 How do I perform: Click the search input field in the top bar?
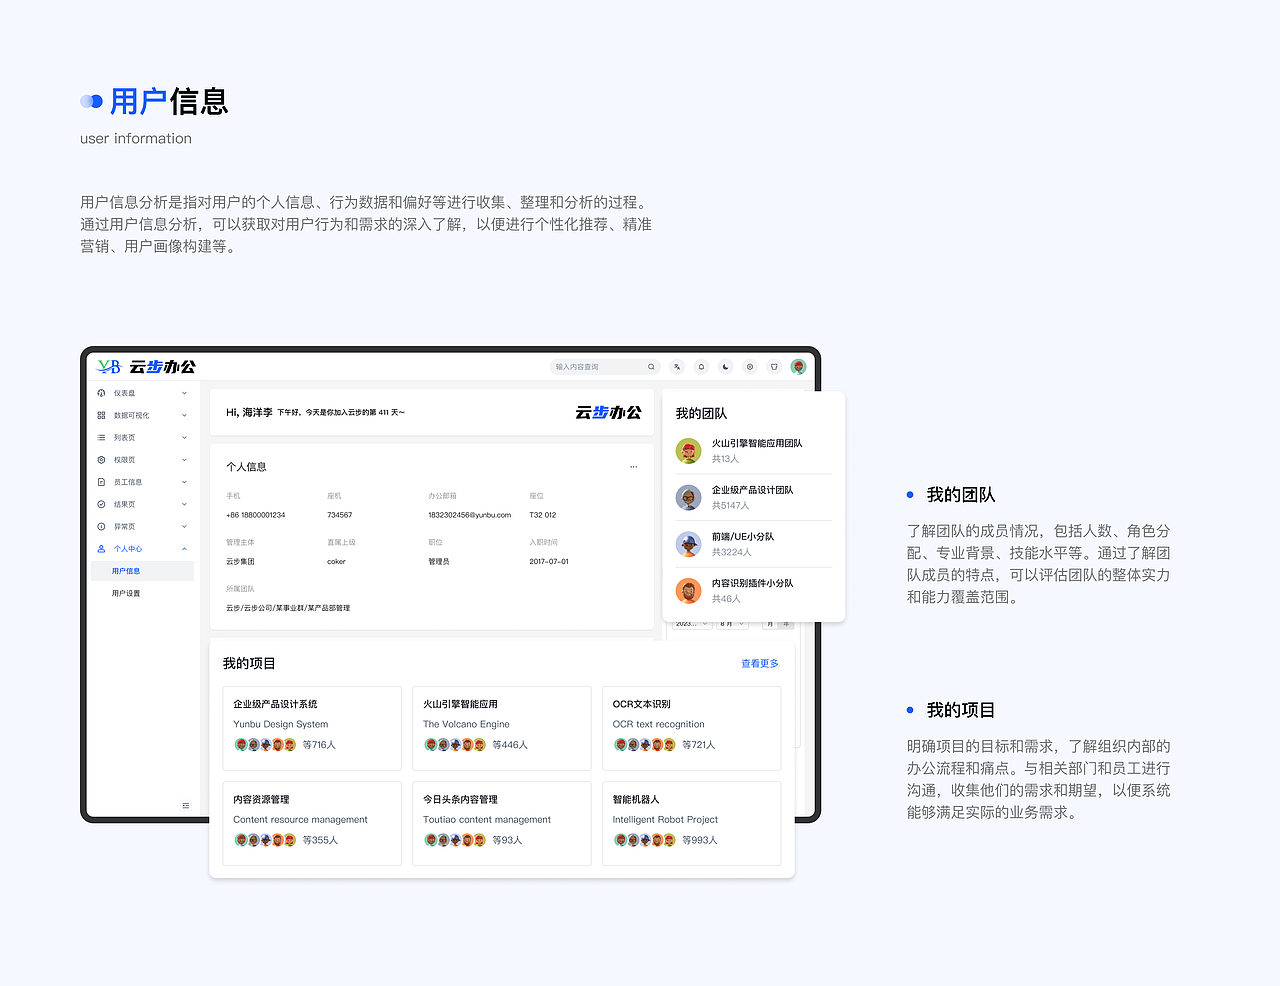(x=600, y=367)
